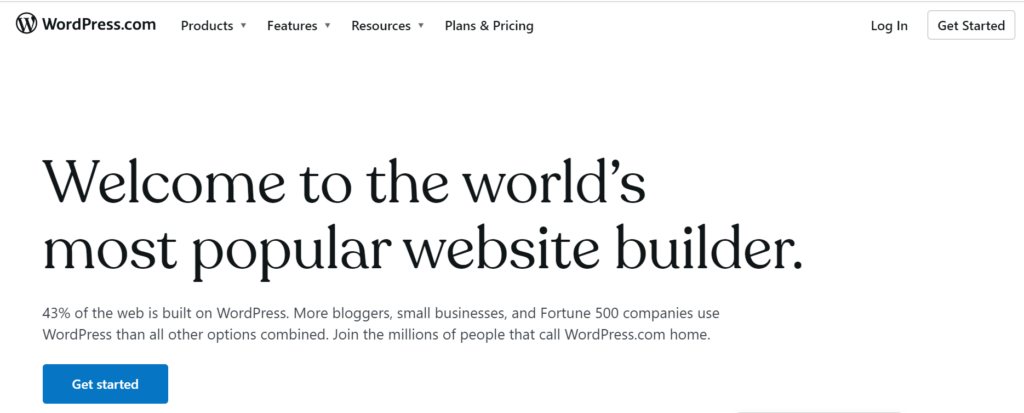Go to the Plans & Pricing page

pos(489,26)
